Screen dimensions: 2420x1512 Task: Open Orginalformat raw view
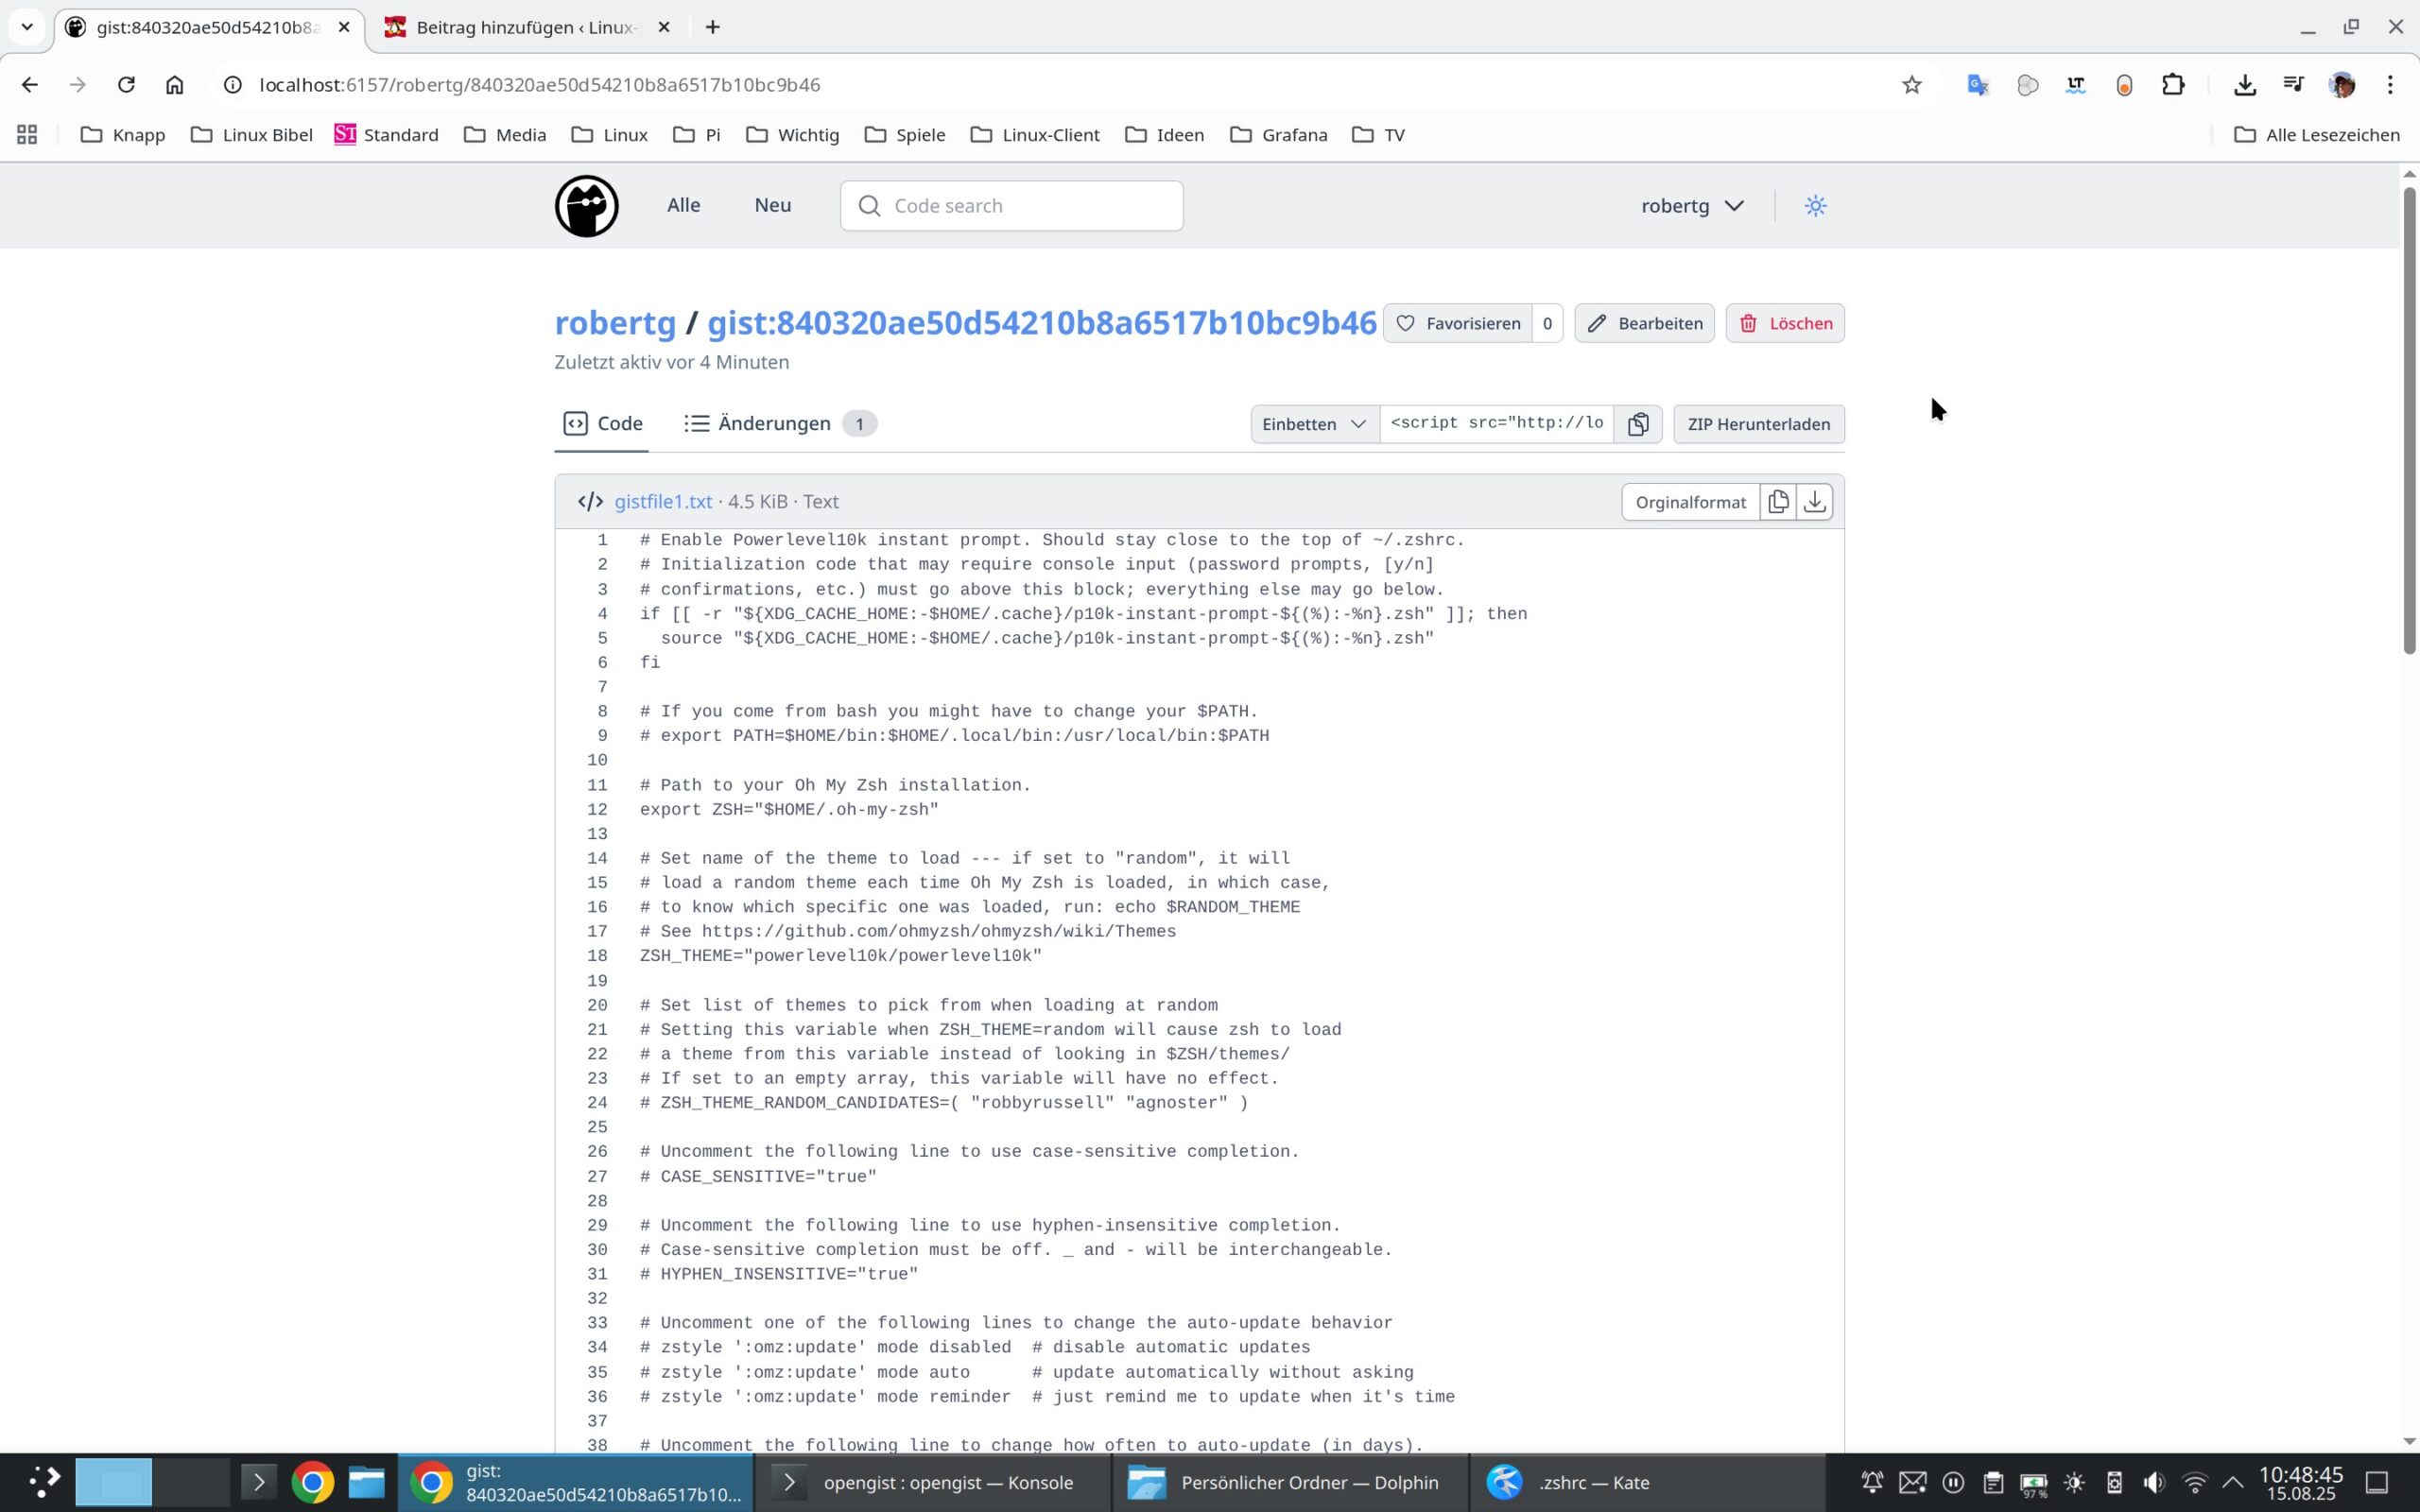pos(1691,502)
